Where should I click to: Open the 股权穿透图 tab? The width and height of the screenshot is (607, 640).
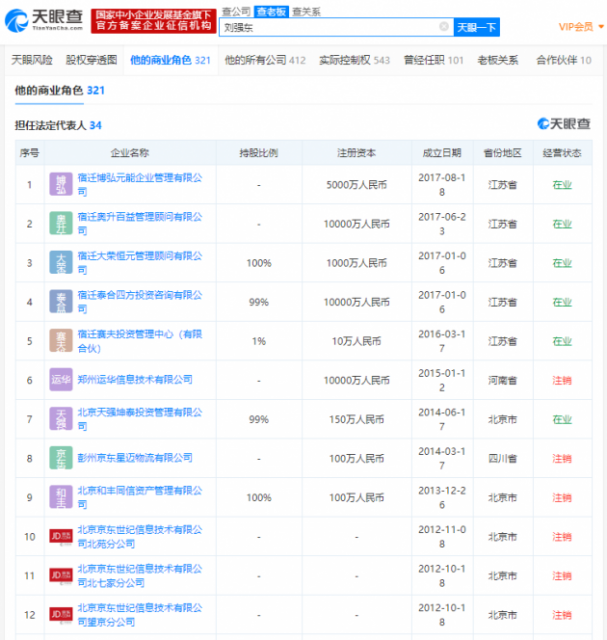91,61
